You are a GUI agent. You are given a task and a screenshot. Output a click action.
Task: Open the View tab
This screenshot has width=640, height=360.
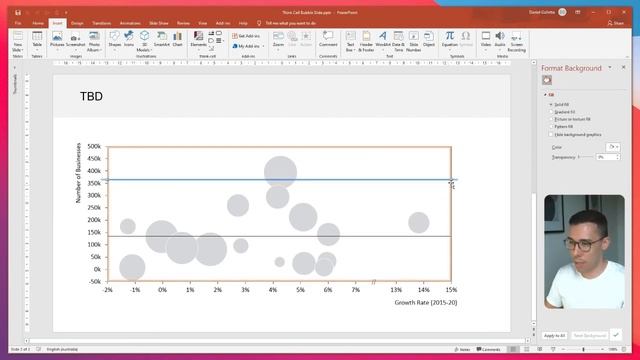click(202, 23)
